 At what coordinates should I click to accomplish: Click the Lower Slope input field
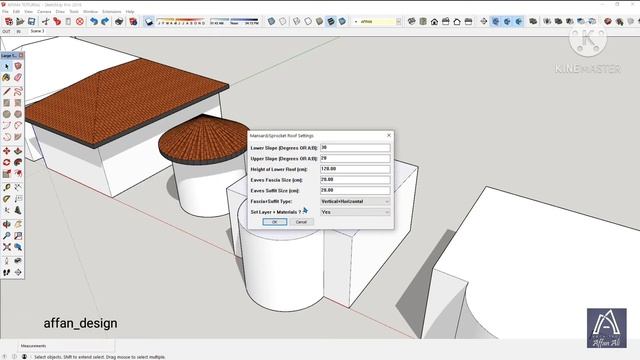(x=355, y=147)
